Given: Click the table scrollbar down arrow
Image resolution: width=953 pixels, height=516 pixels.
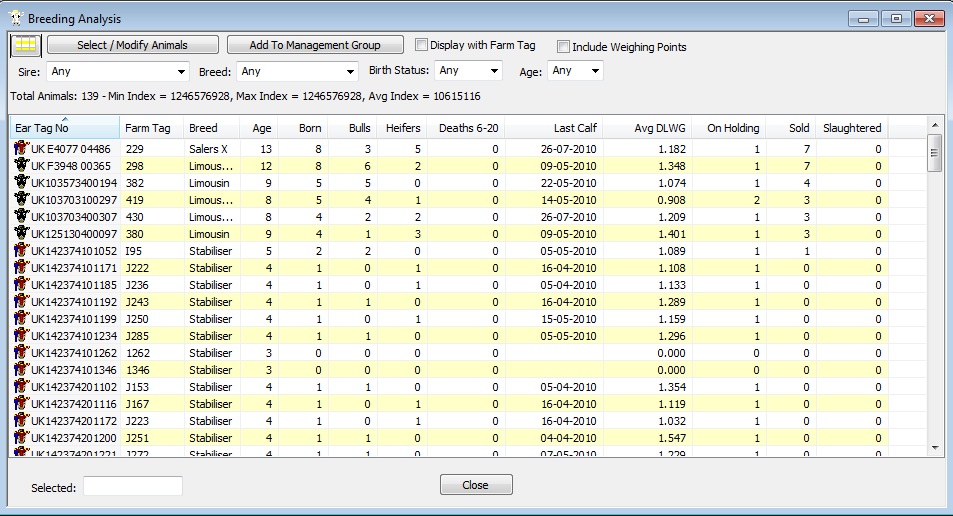Looking at the screenshot, I should (x=935, y=448).
